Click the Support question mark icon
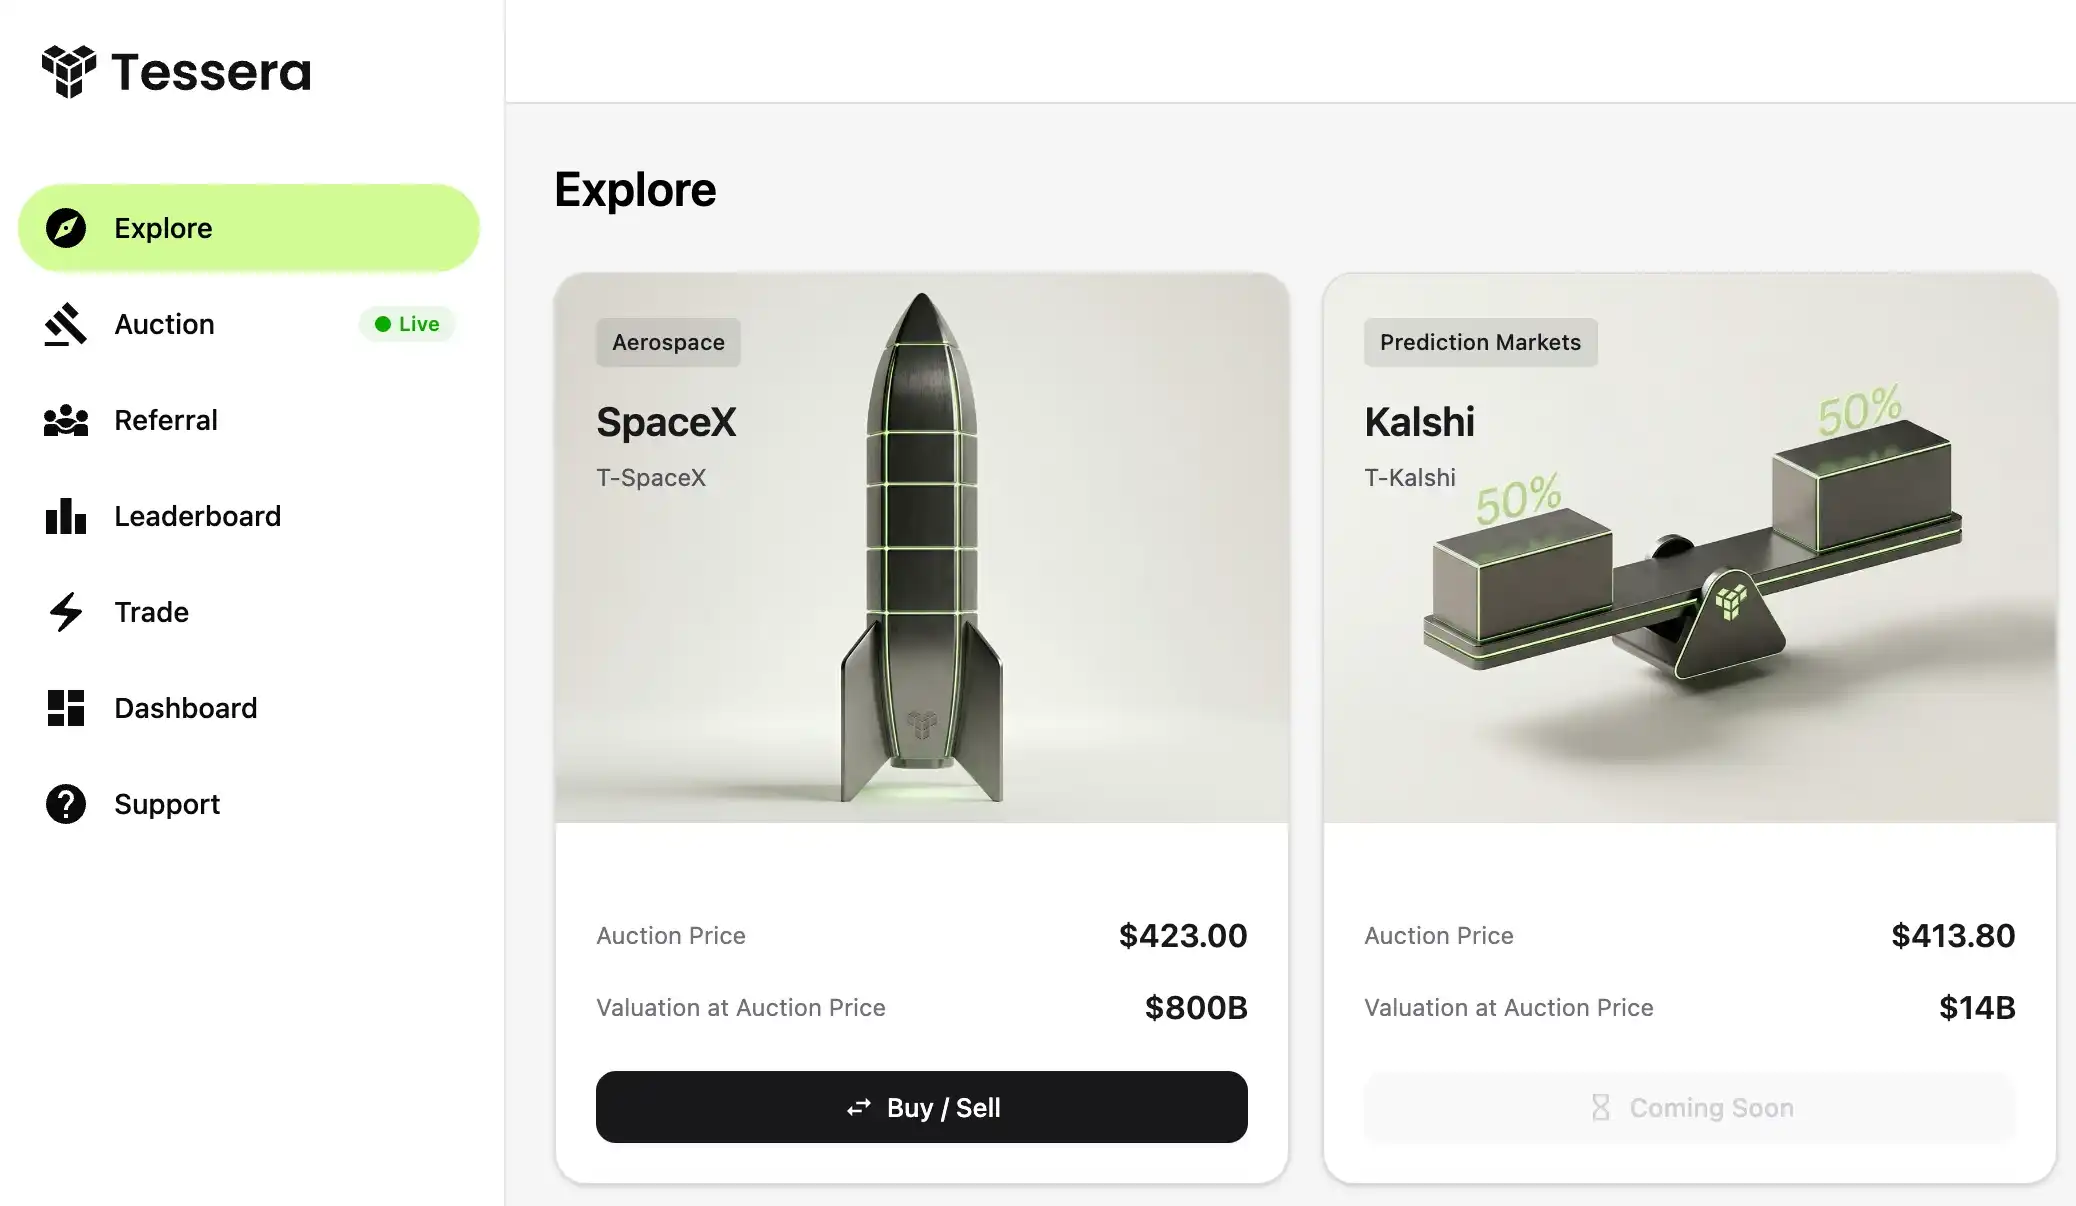This screenshot has height=1206, width=2076. point(64,804)
